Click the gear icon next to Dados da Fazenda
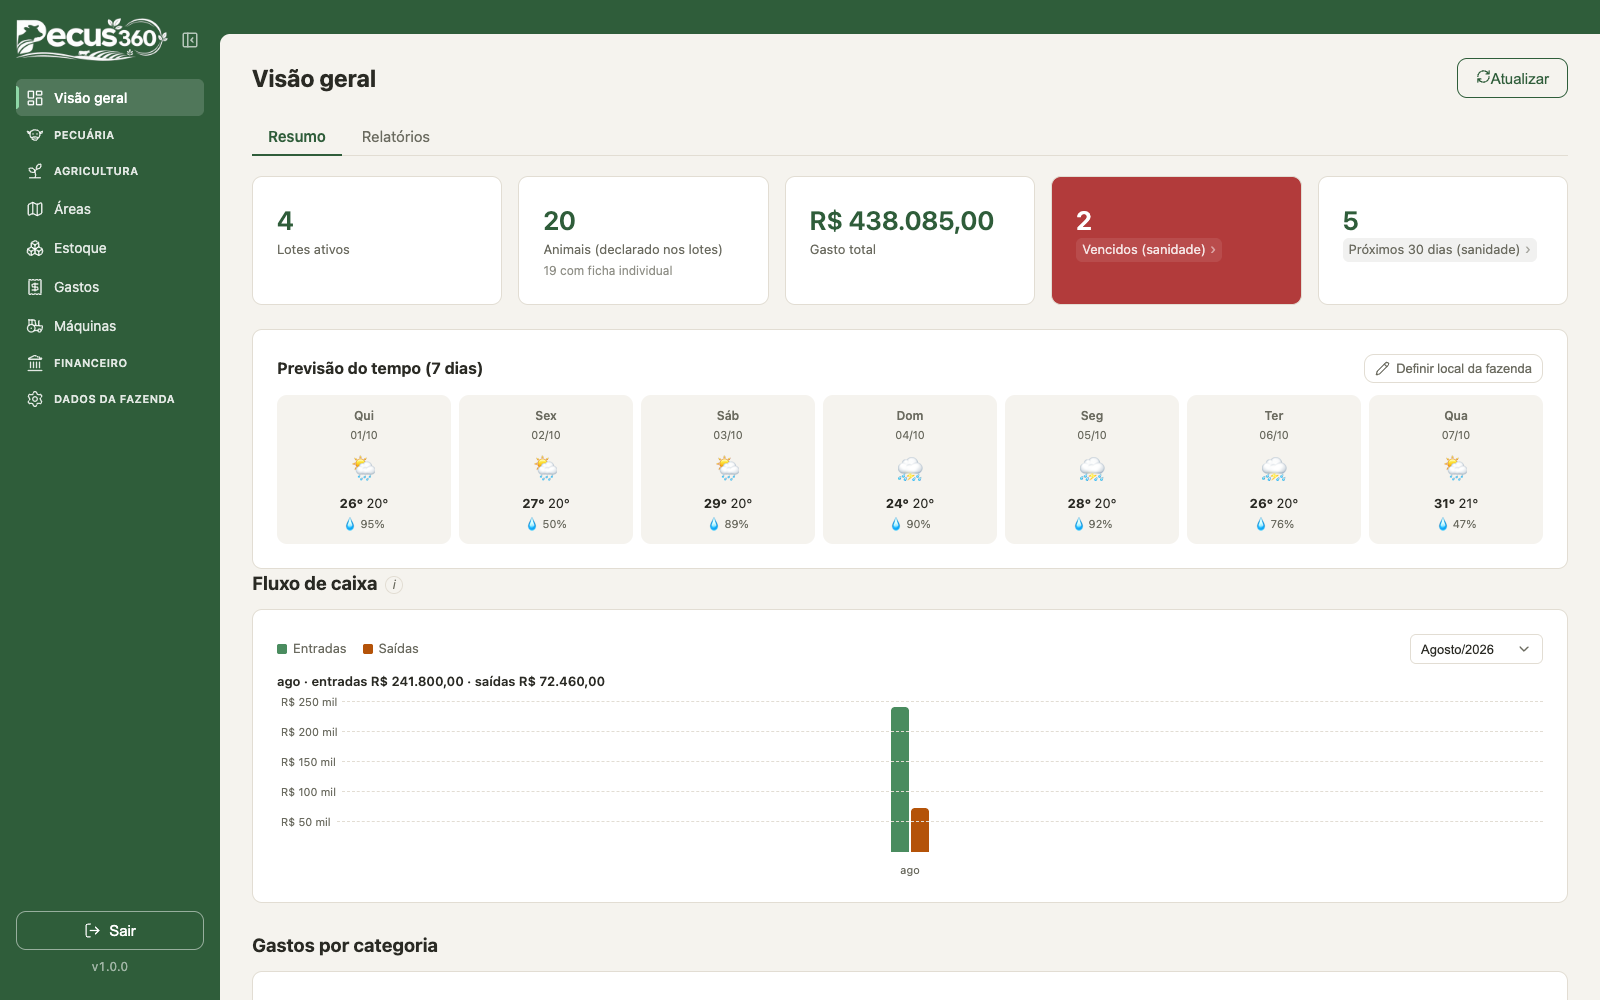The image size is (1600, 1000). 35,399
